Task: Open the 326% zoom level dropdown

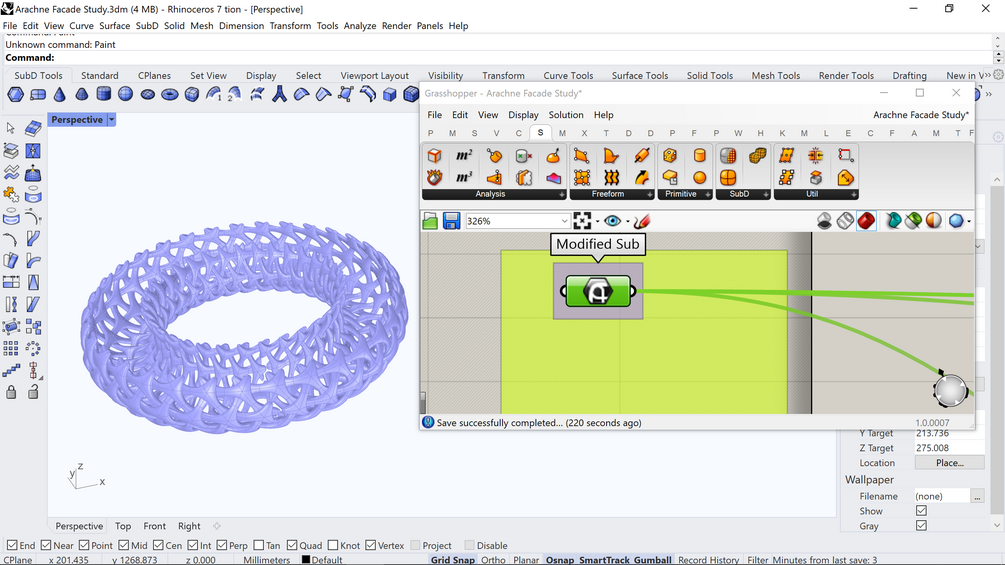Action: coord(564,221)
